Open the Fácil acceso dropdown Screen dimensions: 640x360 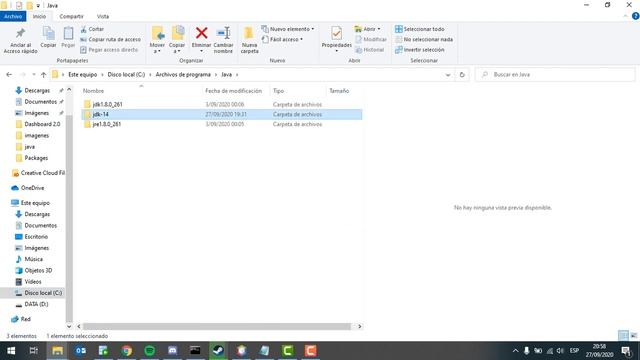(282, 40)
